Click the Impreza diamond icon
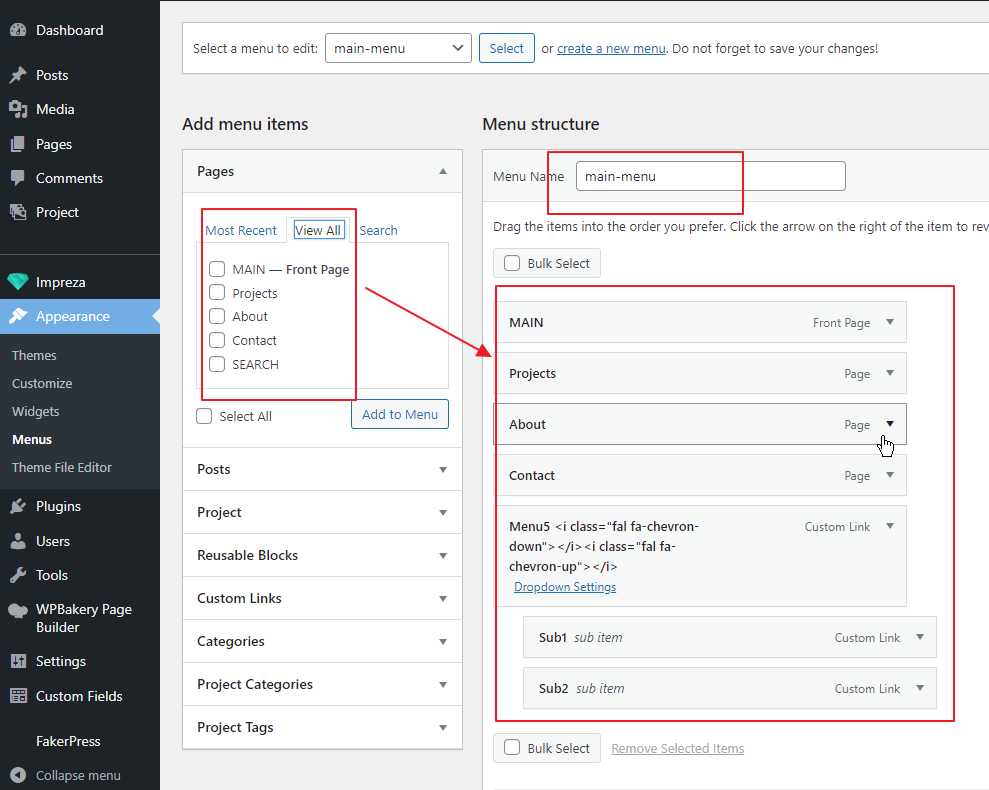The width and height of the screenshot is (989, 790). click(x=18, y=282)
